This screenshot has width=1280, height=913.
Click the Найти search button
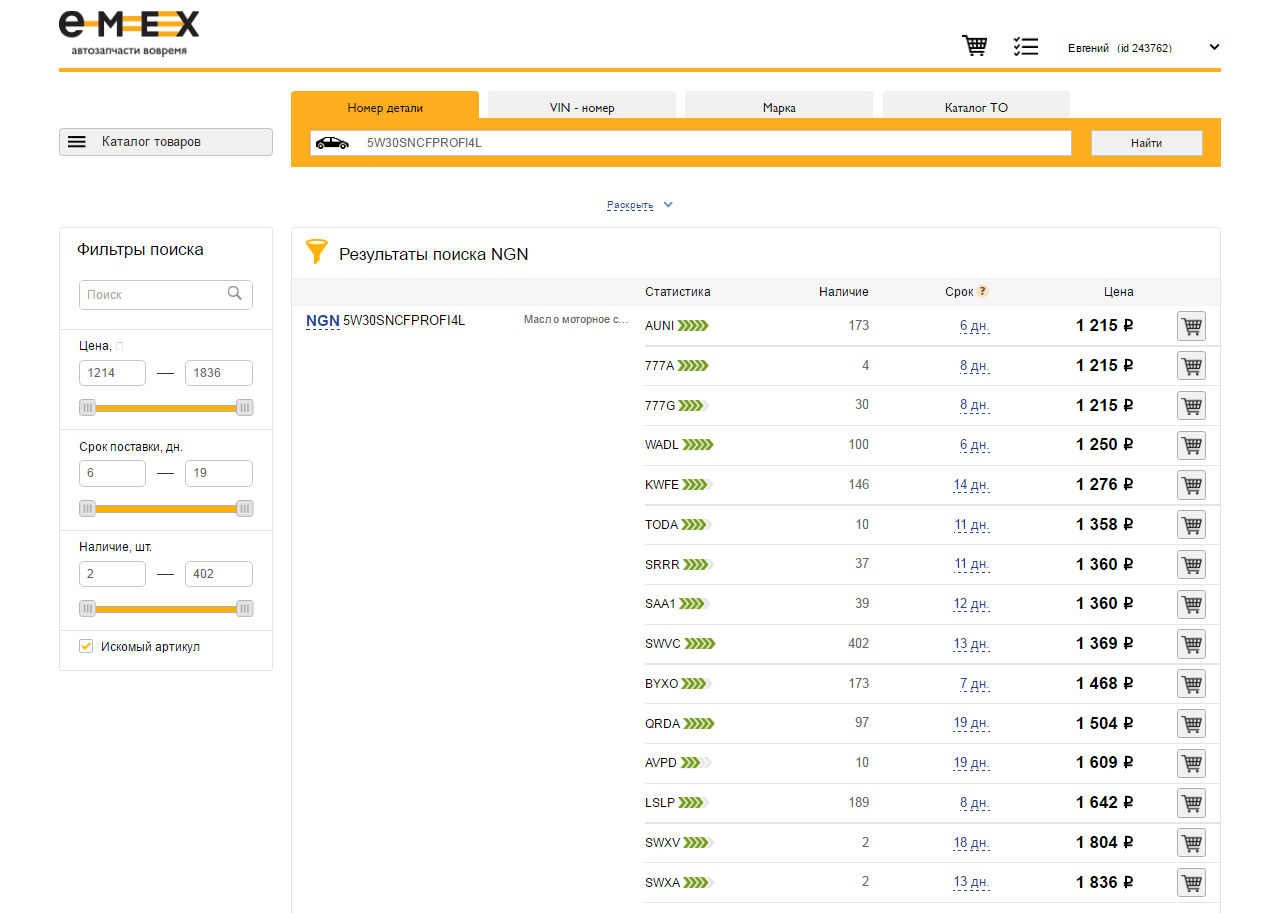[1146, 143]
